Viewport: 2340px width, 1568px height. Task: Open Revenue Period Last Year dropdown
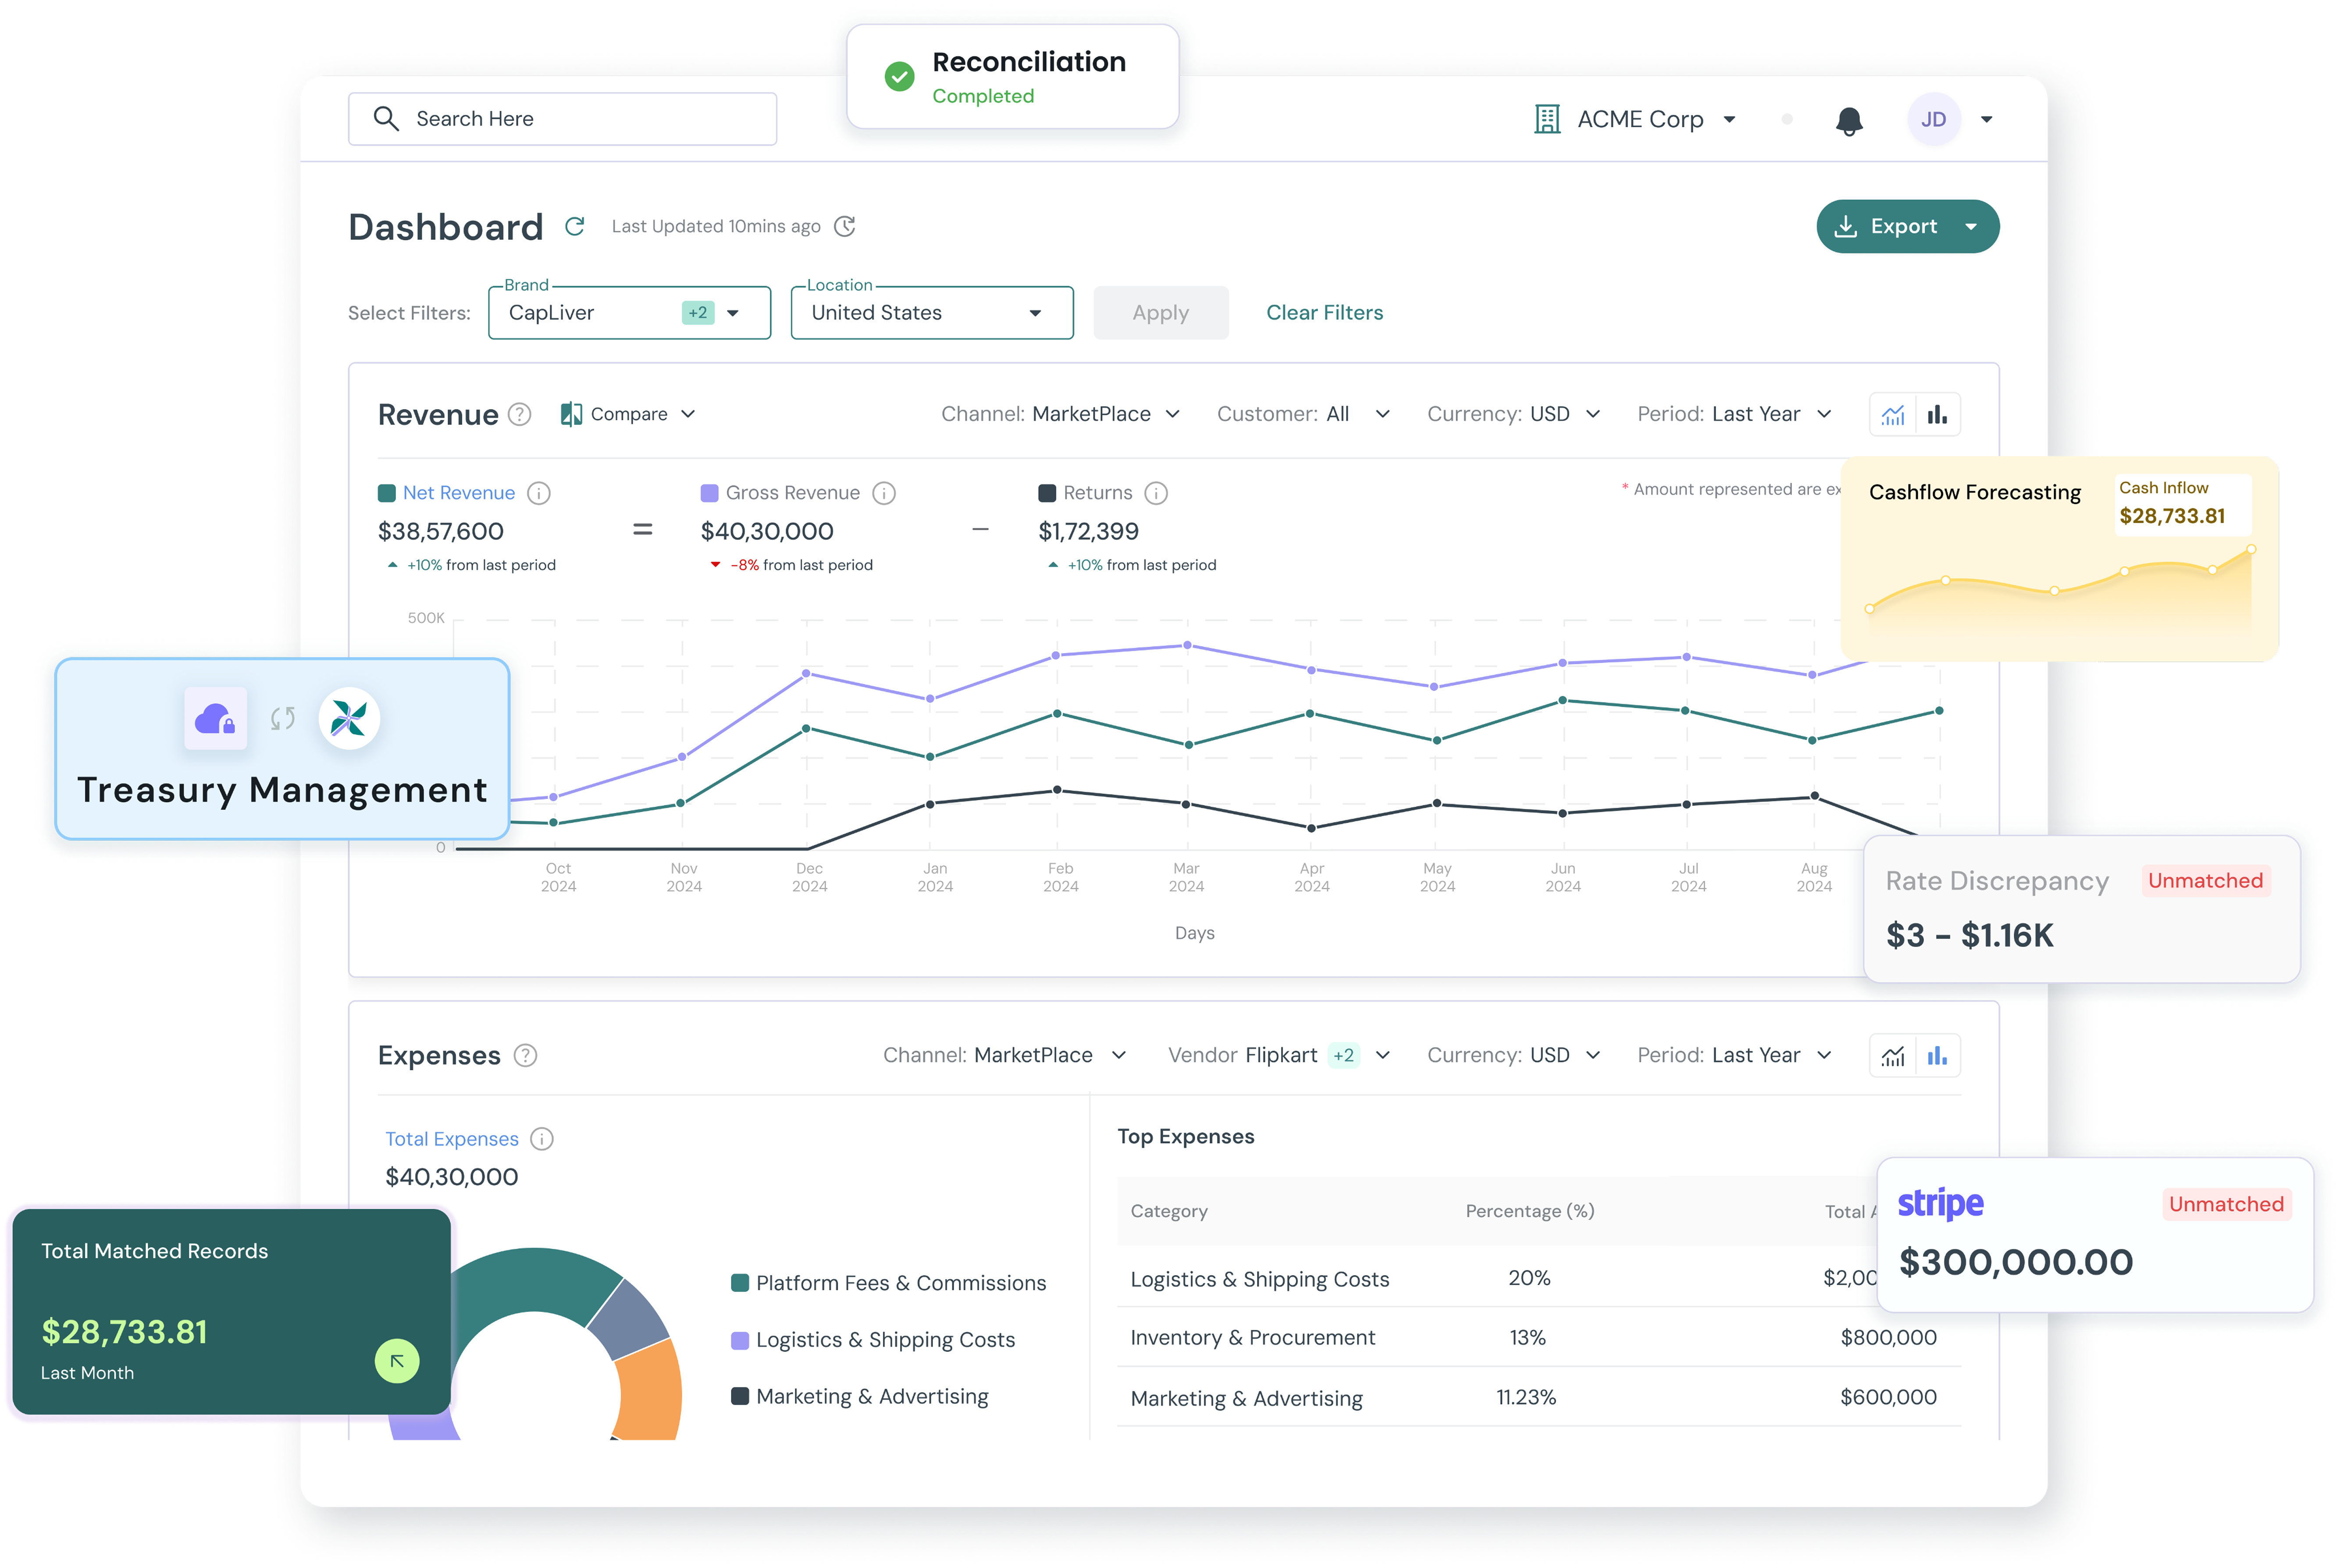click(x=1735, y=414)
